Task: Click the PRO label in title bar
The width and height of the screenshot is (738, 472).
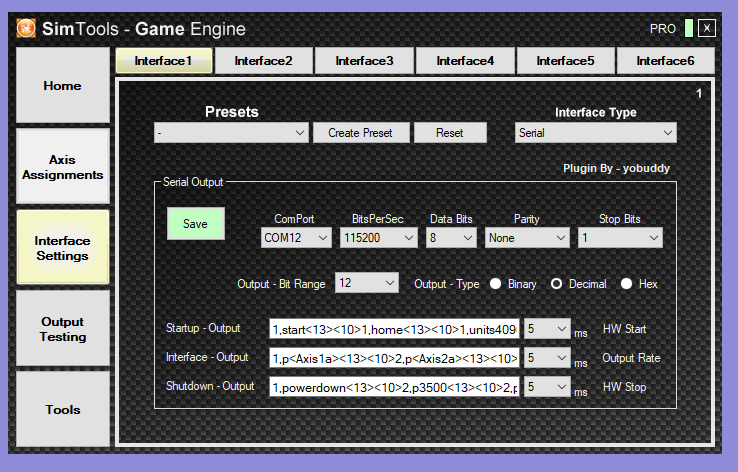Action: [x=663, y=29]
